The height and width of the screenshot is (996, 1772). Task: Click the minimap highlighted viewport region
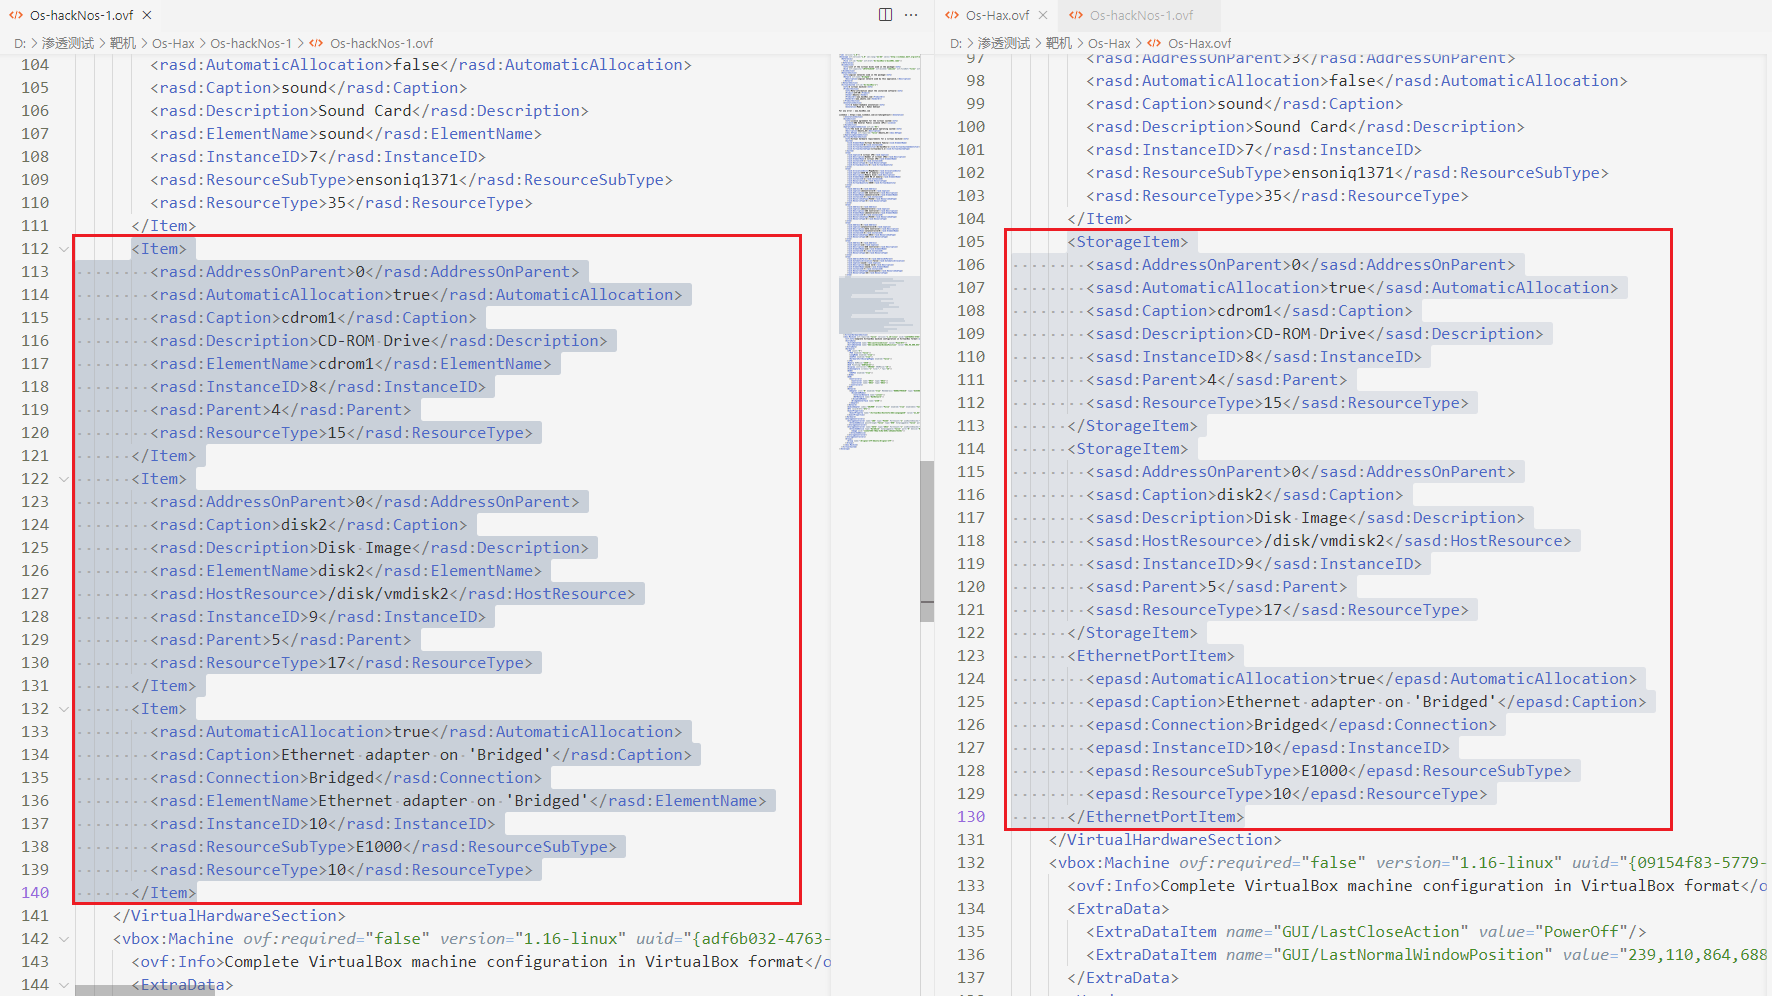point(879,305)
